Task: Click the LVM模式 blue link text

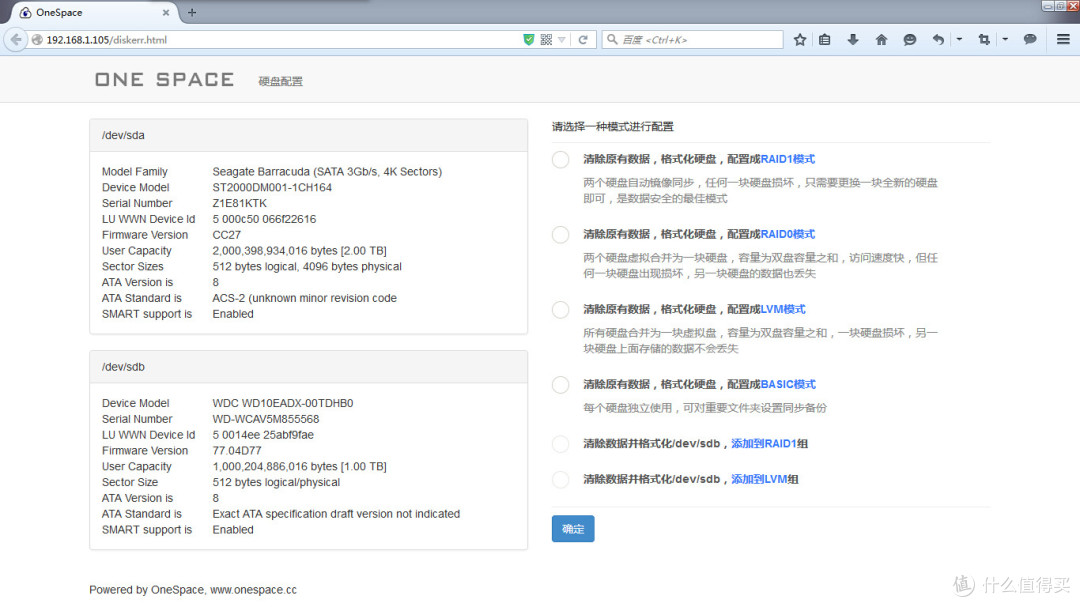Action: (783, 309)
